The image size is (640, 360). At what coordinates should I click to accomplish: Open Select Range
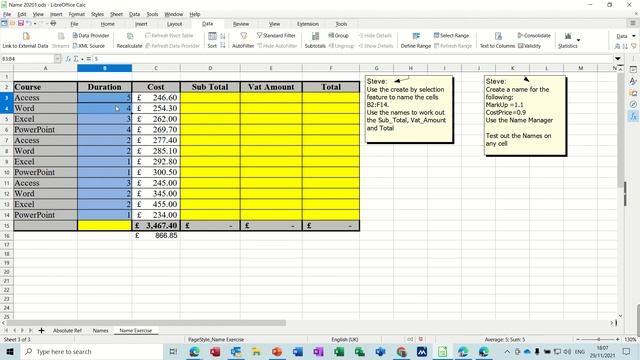pyautogui.click(x=451, y=36)
